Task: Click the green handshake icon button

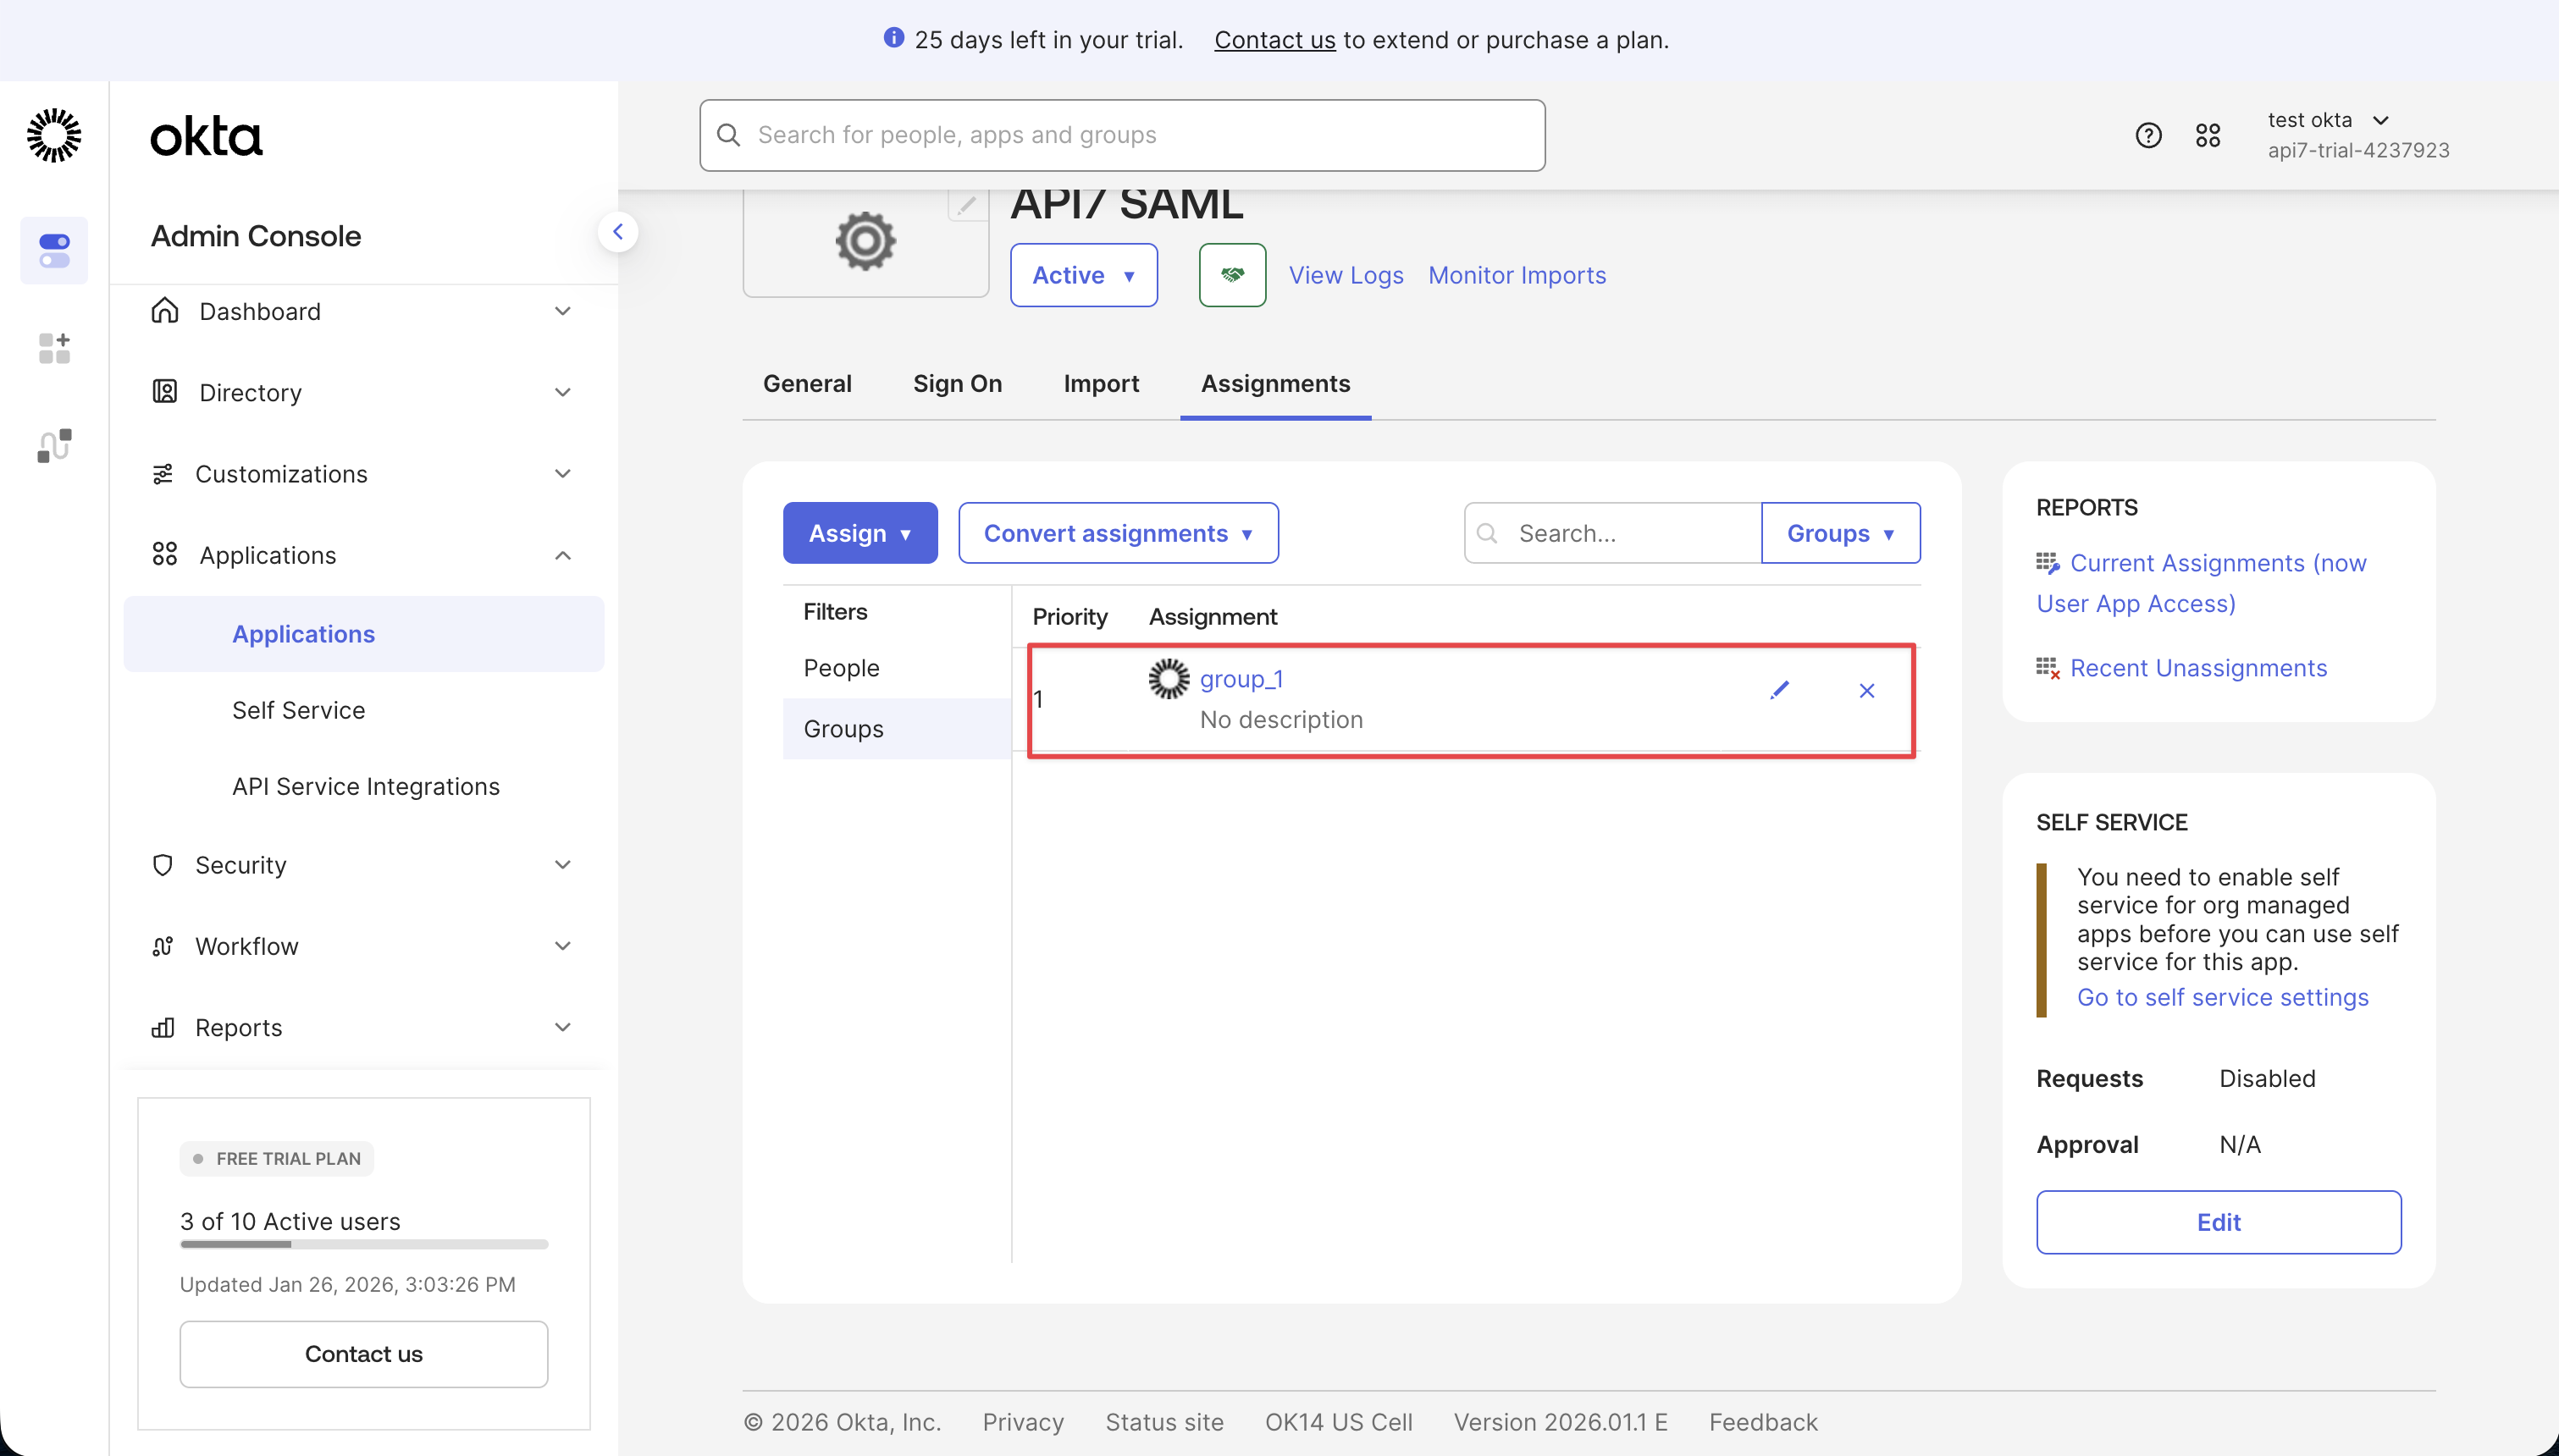Action: click(x=1232, y=275)
